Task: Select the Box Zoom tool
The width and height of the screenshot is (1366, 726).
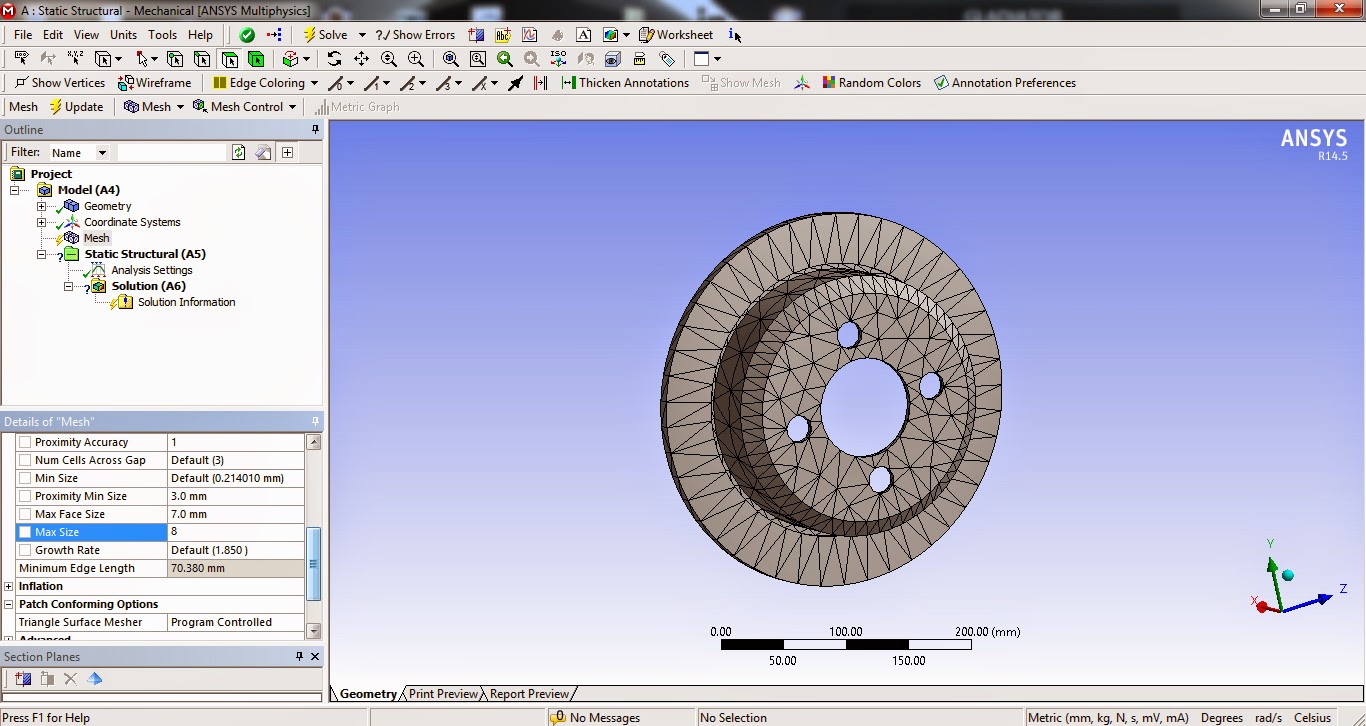Action: (478, 58)
